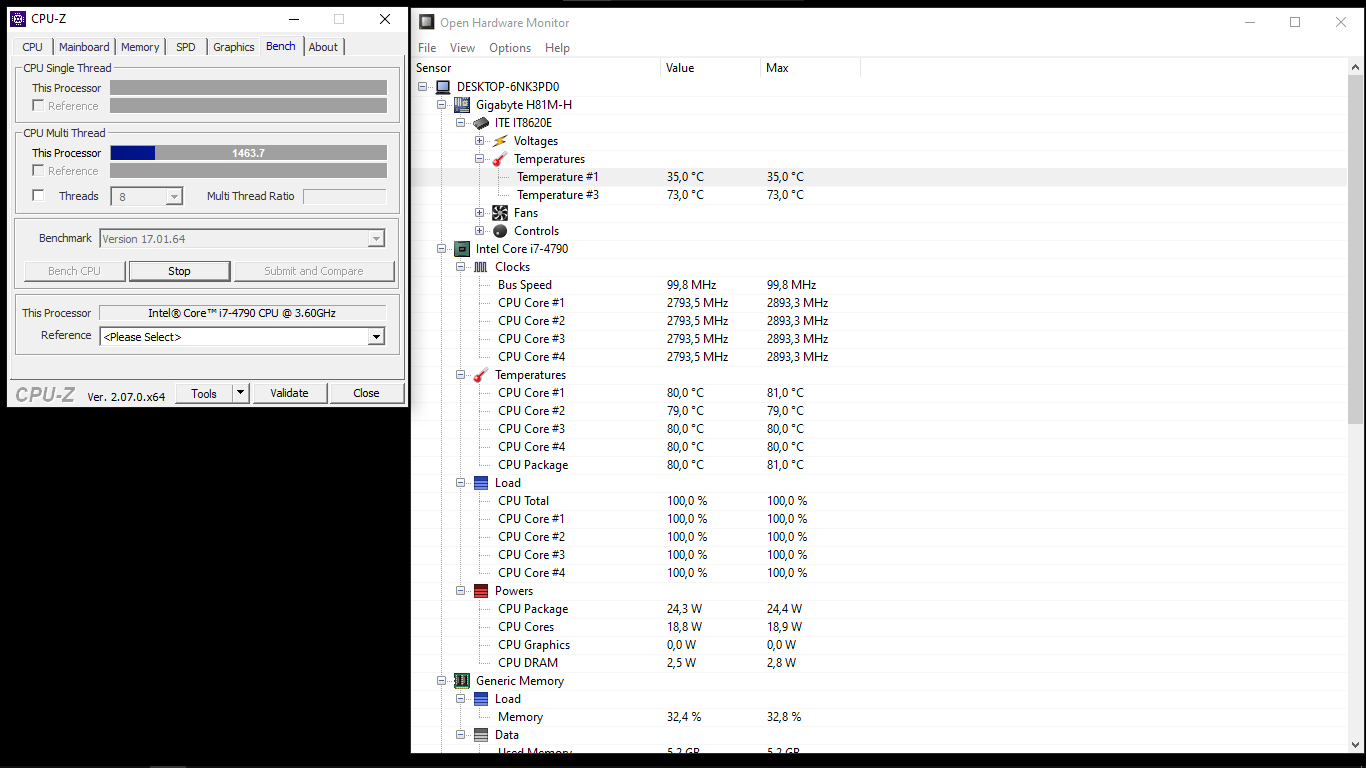Click the Bench CPU button
The image size is (1366, 768).
coord(75,271)
